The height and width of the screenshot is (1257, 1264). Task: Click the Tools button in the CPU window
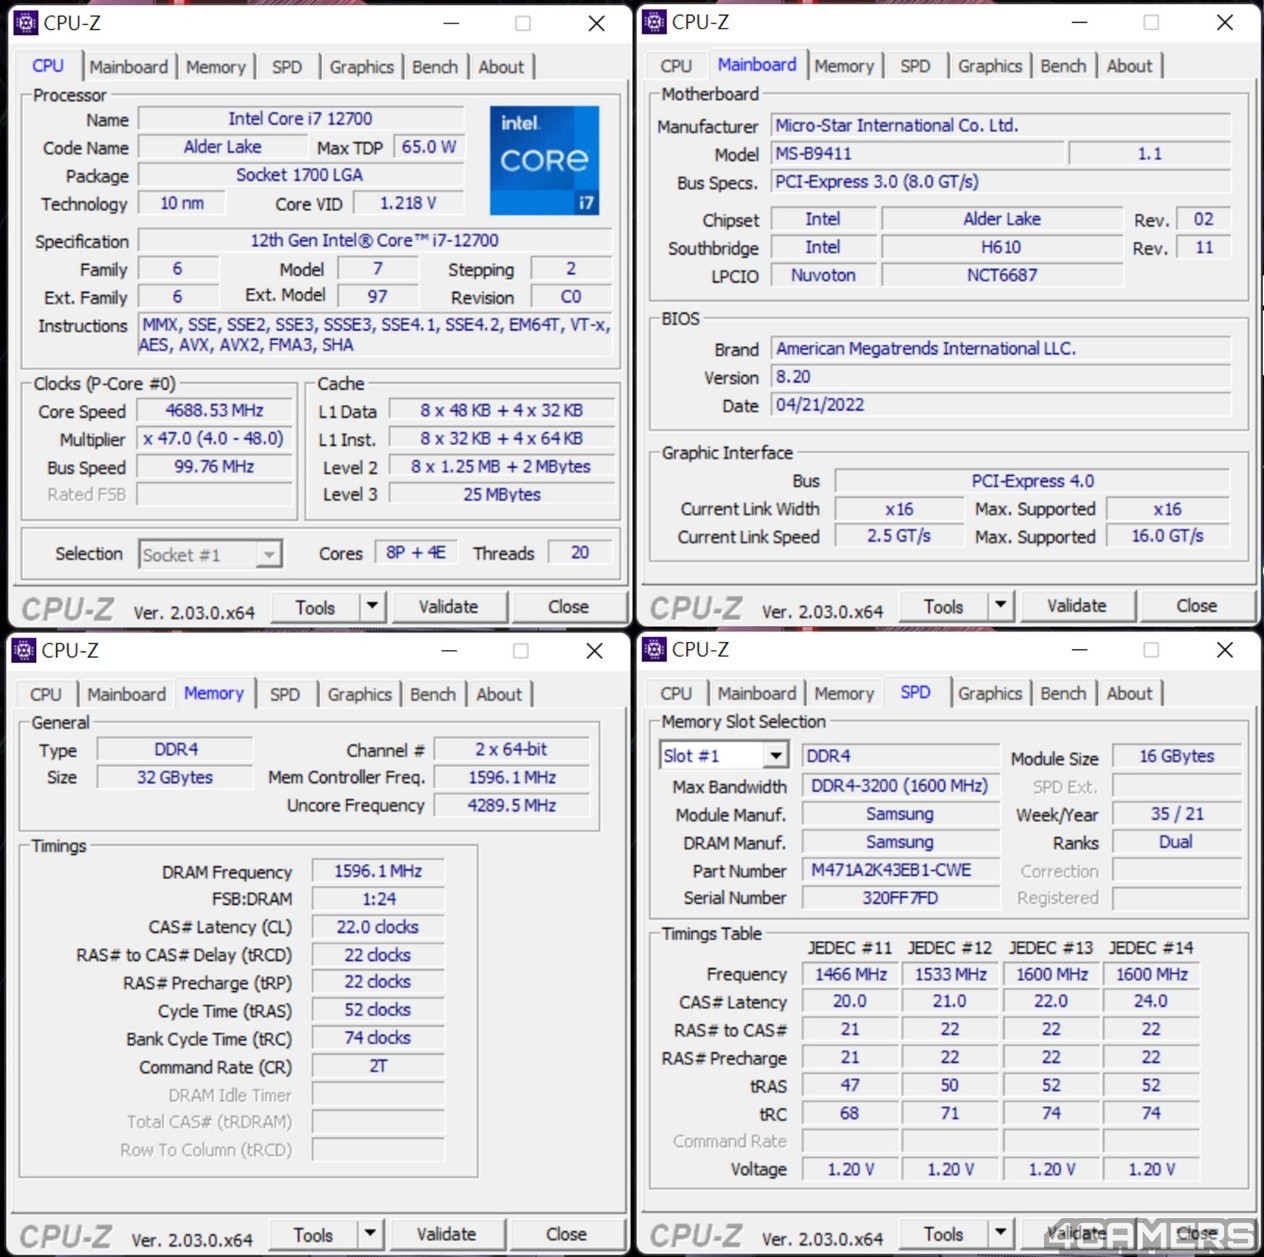(315, 607)
